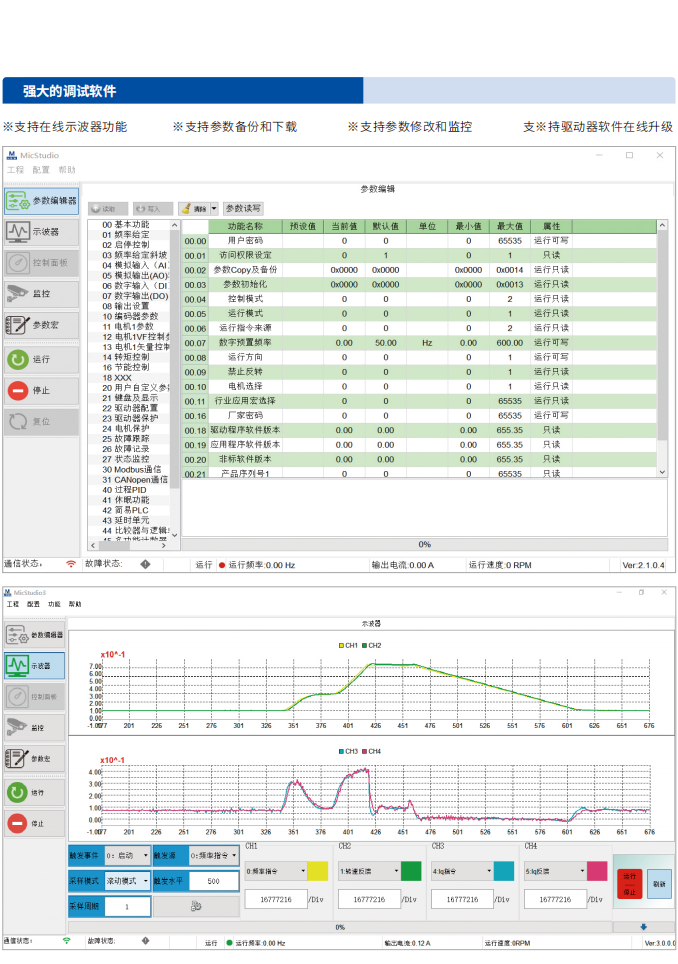Open oscilloscope (示波器) in top MicStudio sidebar

[x=41, y=232]
